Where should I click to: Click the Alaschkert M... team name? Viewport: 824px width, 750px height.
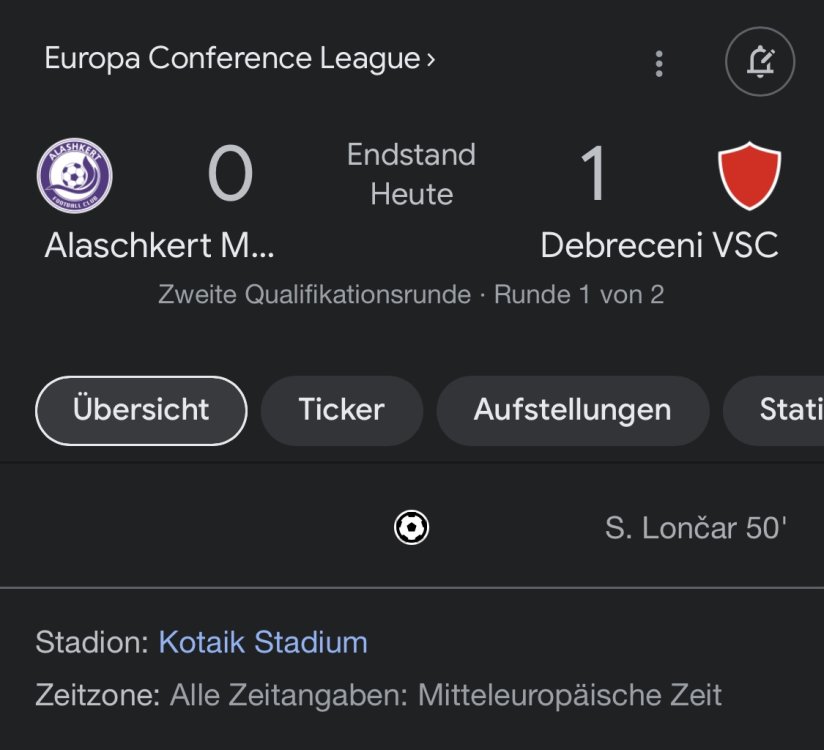[159, 245]
